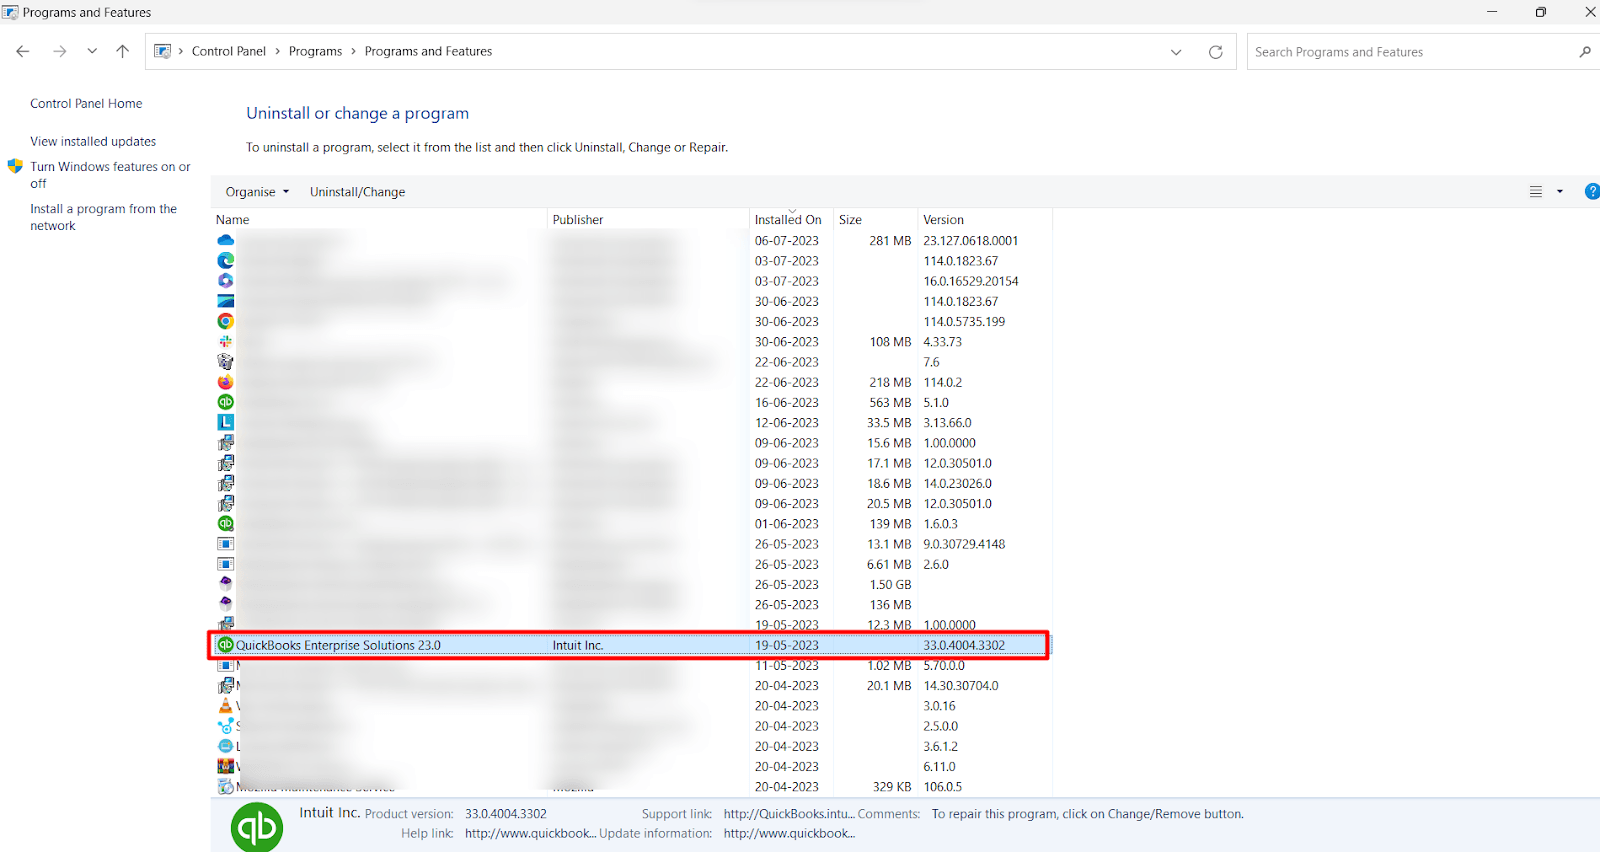Expand the address bar previous locations dropdown
Viewport: 1600px width, 852px height.
tap(1176, 52)
